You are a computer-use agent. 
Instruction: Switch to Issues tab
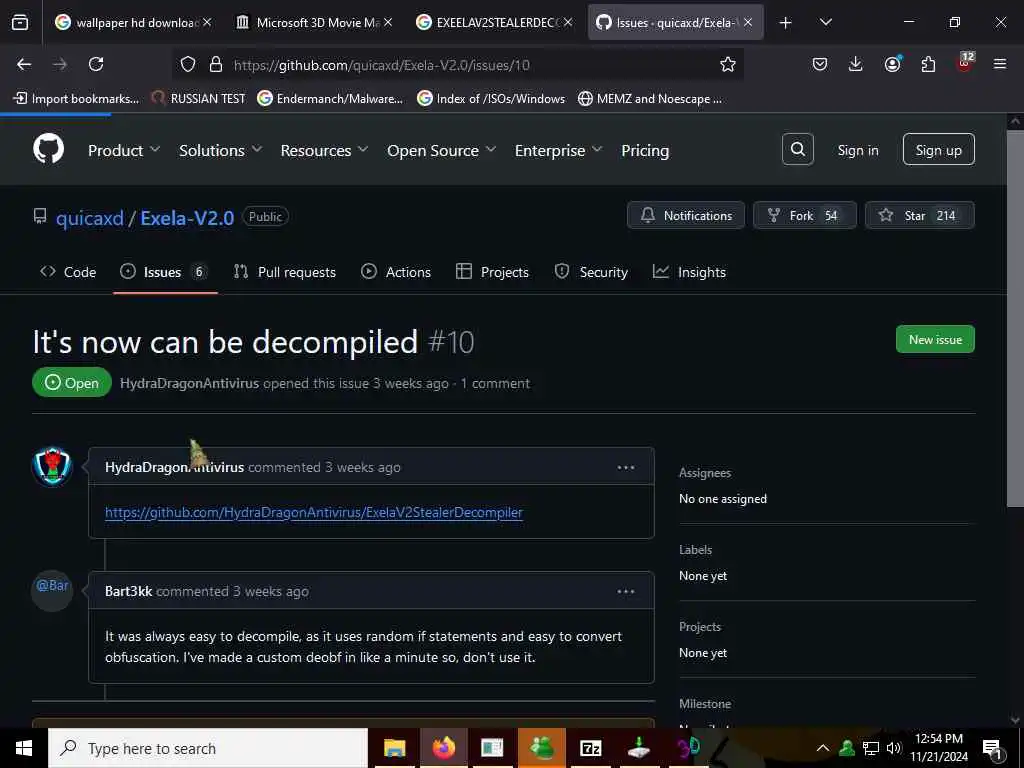pyautogui.click(x=165, y=272)
